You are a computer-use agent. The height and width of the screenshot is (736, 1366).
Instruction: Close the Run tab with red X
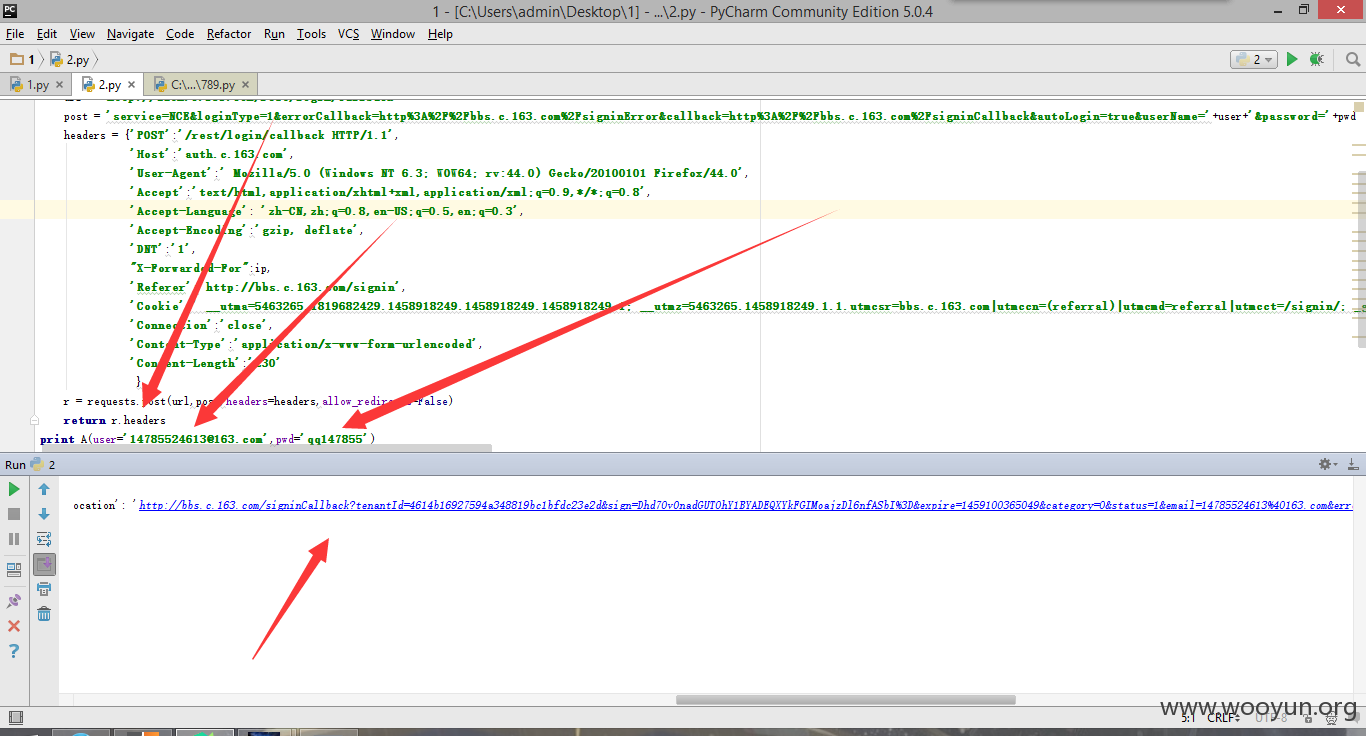(x=14, y=626)
